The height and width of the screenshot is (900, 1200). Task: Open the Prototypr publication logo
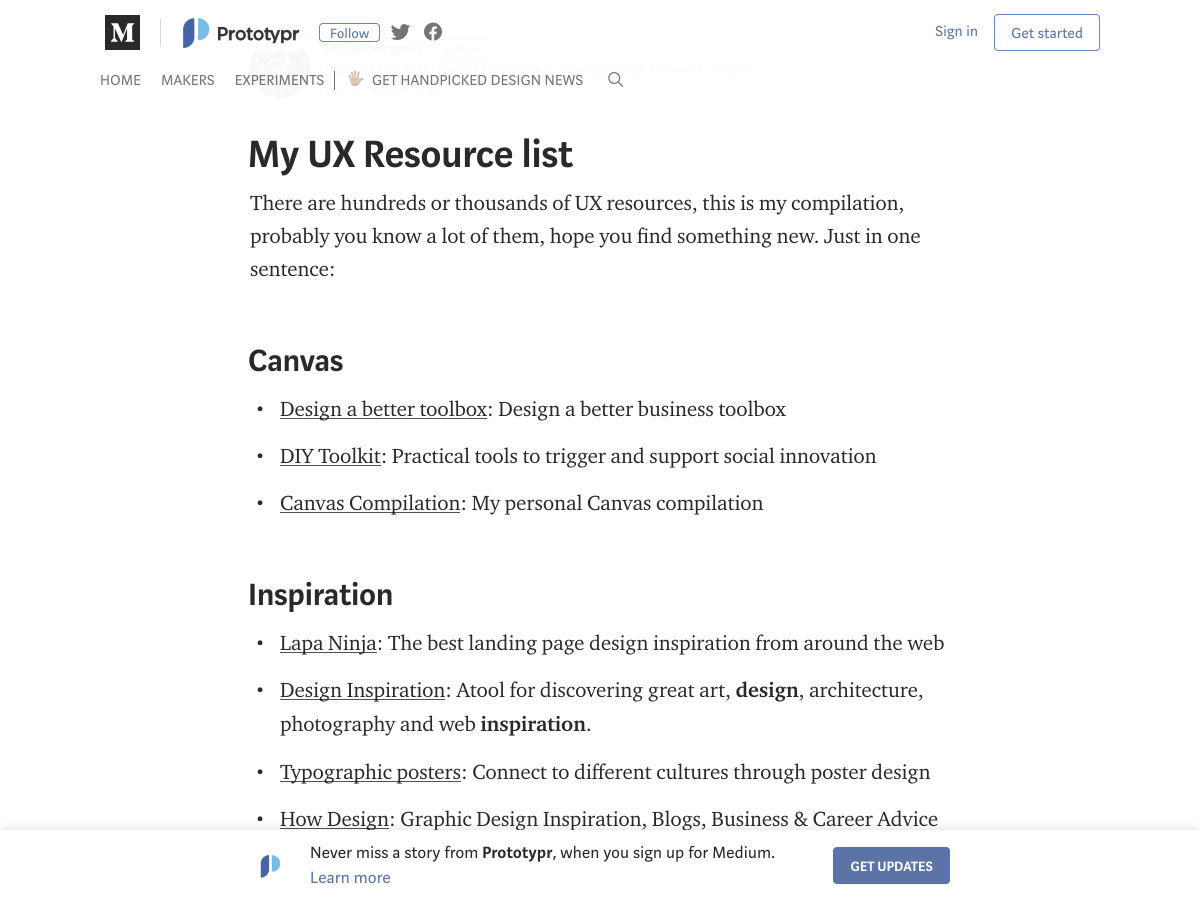[x=241, y=33]
